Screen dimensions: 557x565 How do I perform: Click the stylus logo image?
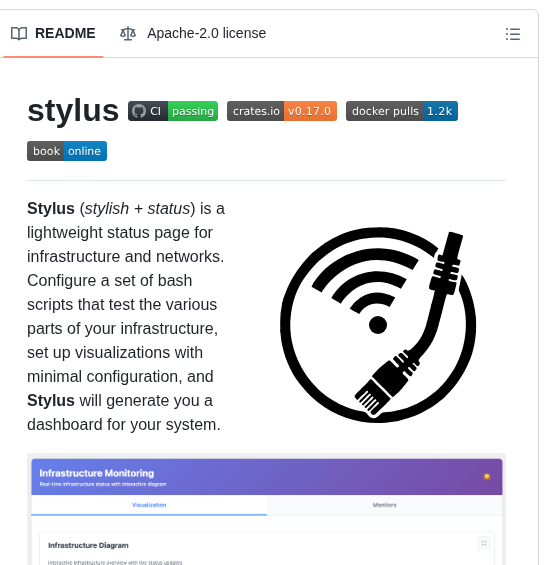pos(378,325)
